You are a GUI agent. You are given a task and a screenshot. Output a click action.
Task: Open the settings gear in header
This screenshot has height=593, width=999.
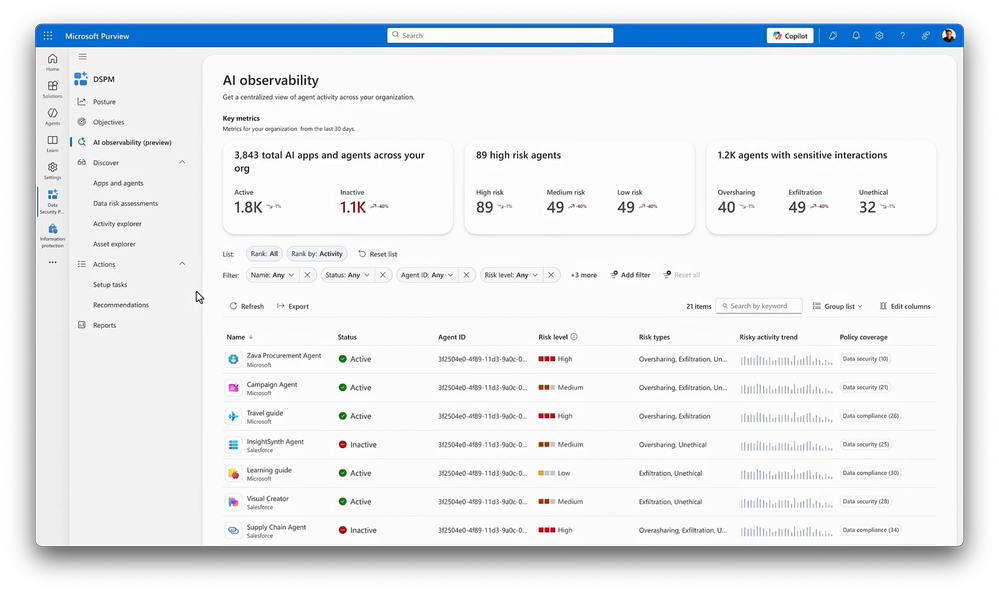[x=879, y=36]
